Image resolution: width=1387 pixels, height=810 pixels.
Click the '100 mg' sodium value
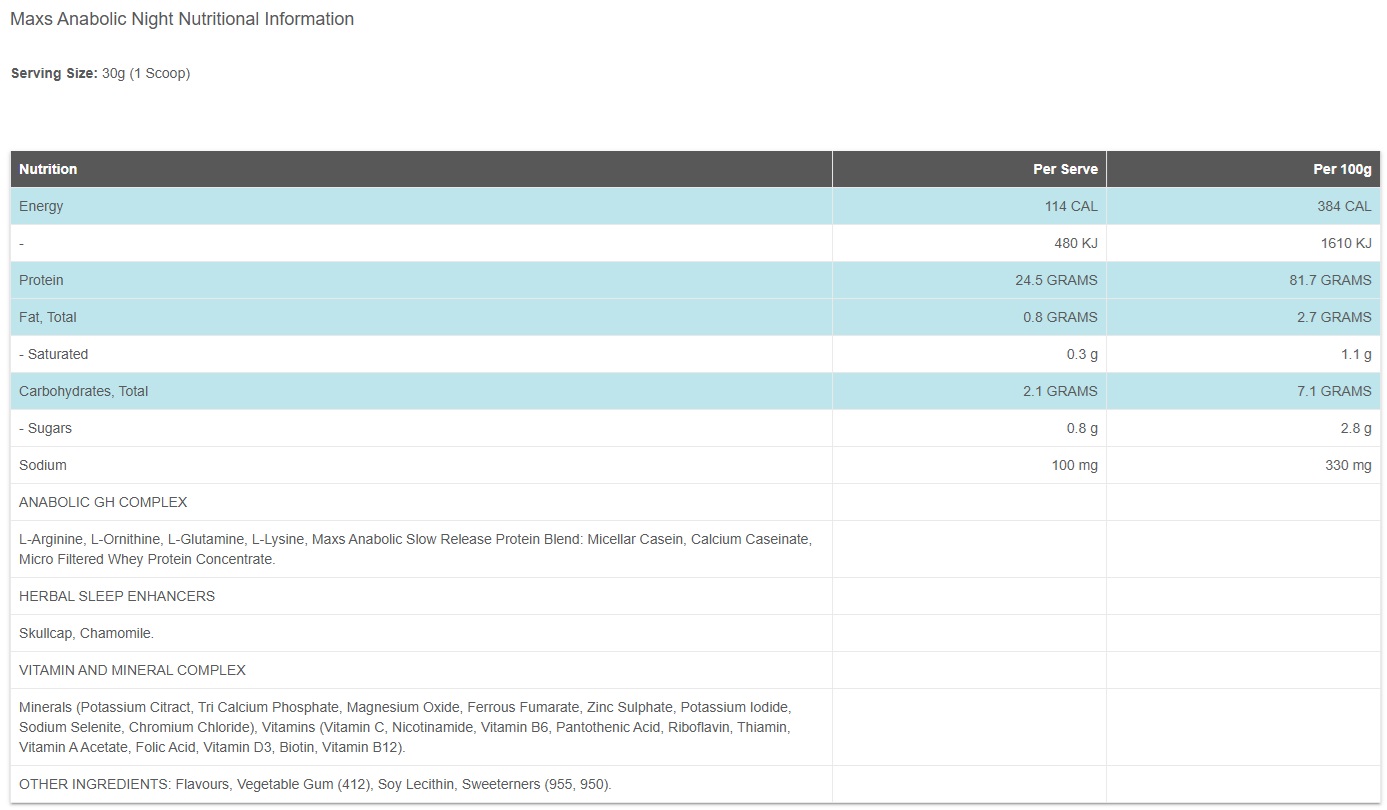tap(1075, 465)
